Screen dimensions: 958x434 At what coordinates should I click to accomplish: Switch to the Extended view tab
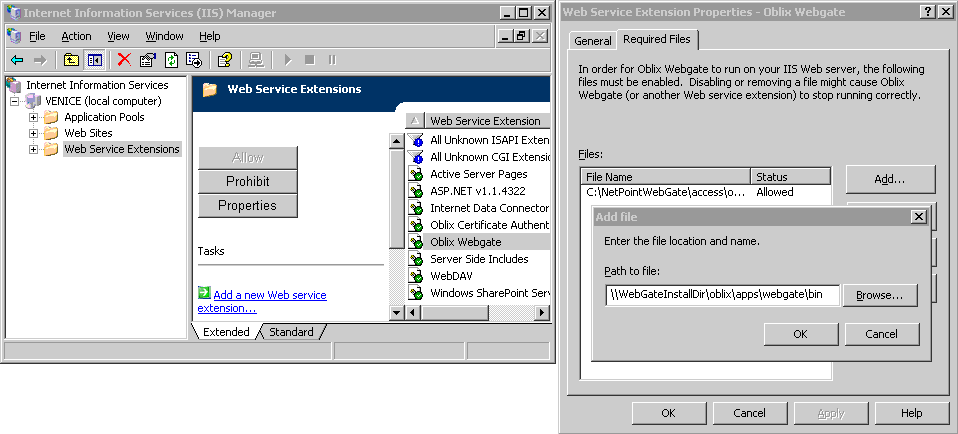(x=225, y=332)
